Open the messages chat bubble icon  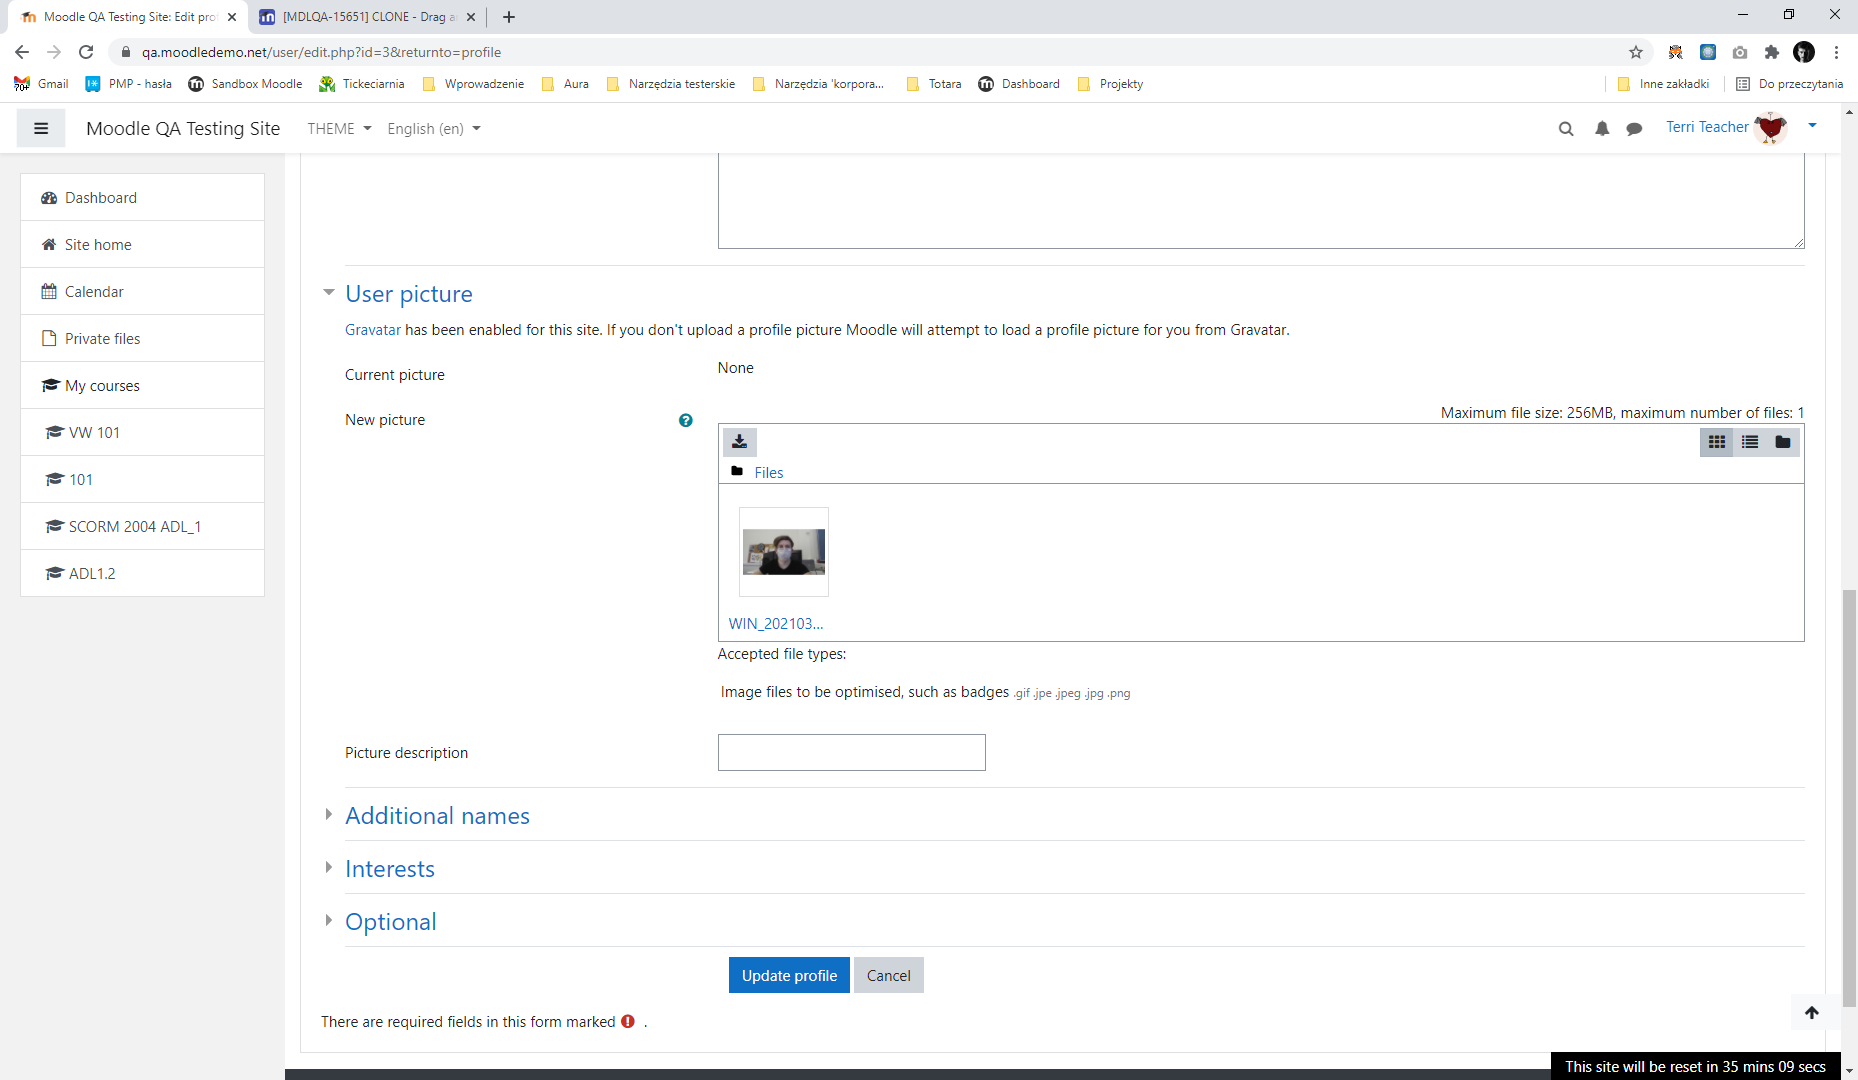click(x=1634, y=128)
